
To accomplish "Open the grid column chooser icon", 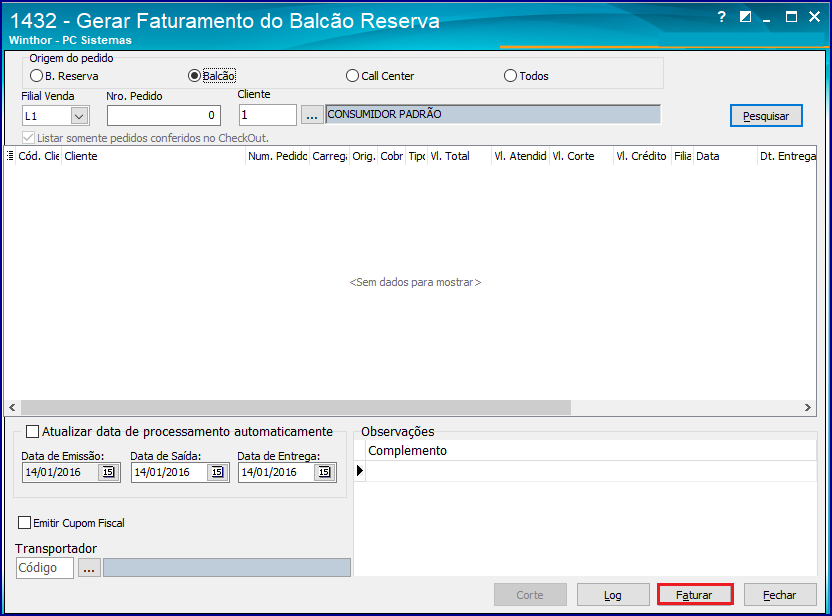I will [x=10, y=156].
